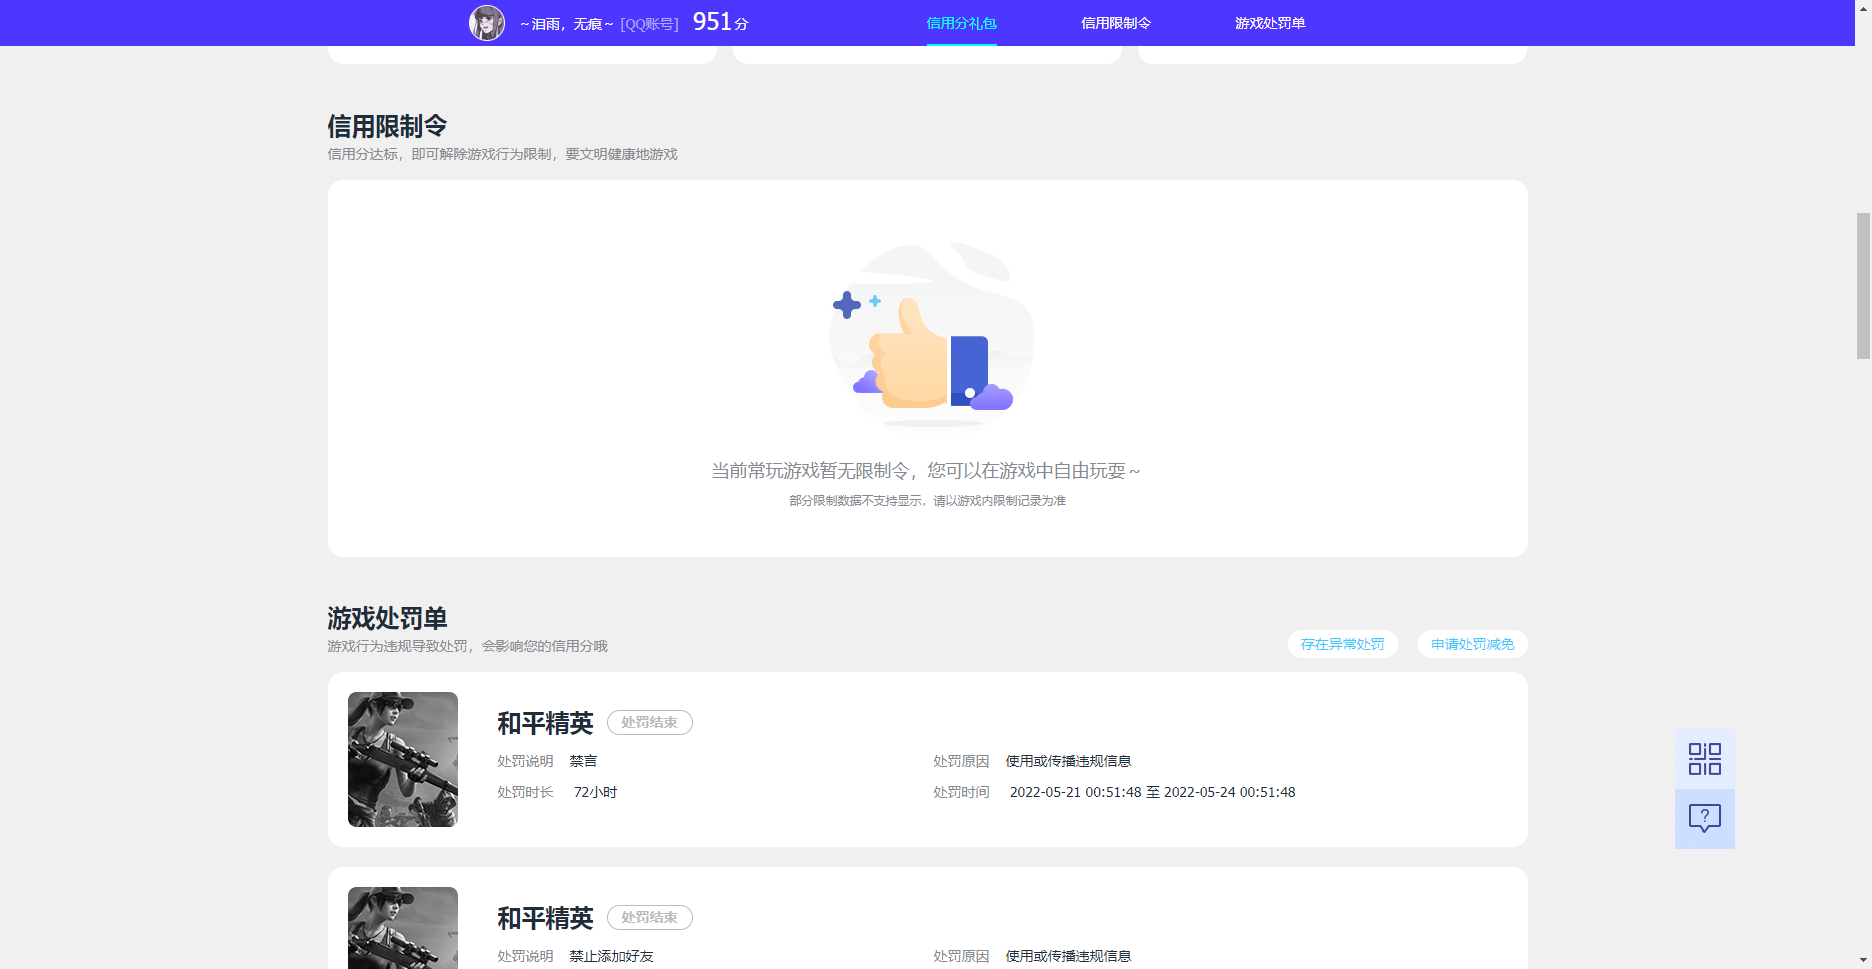Click the 存在异常处罚 button

click(x=1342, y=644)
